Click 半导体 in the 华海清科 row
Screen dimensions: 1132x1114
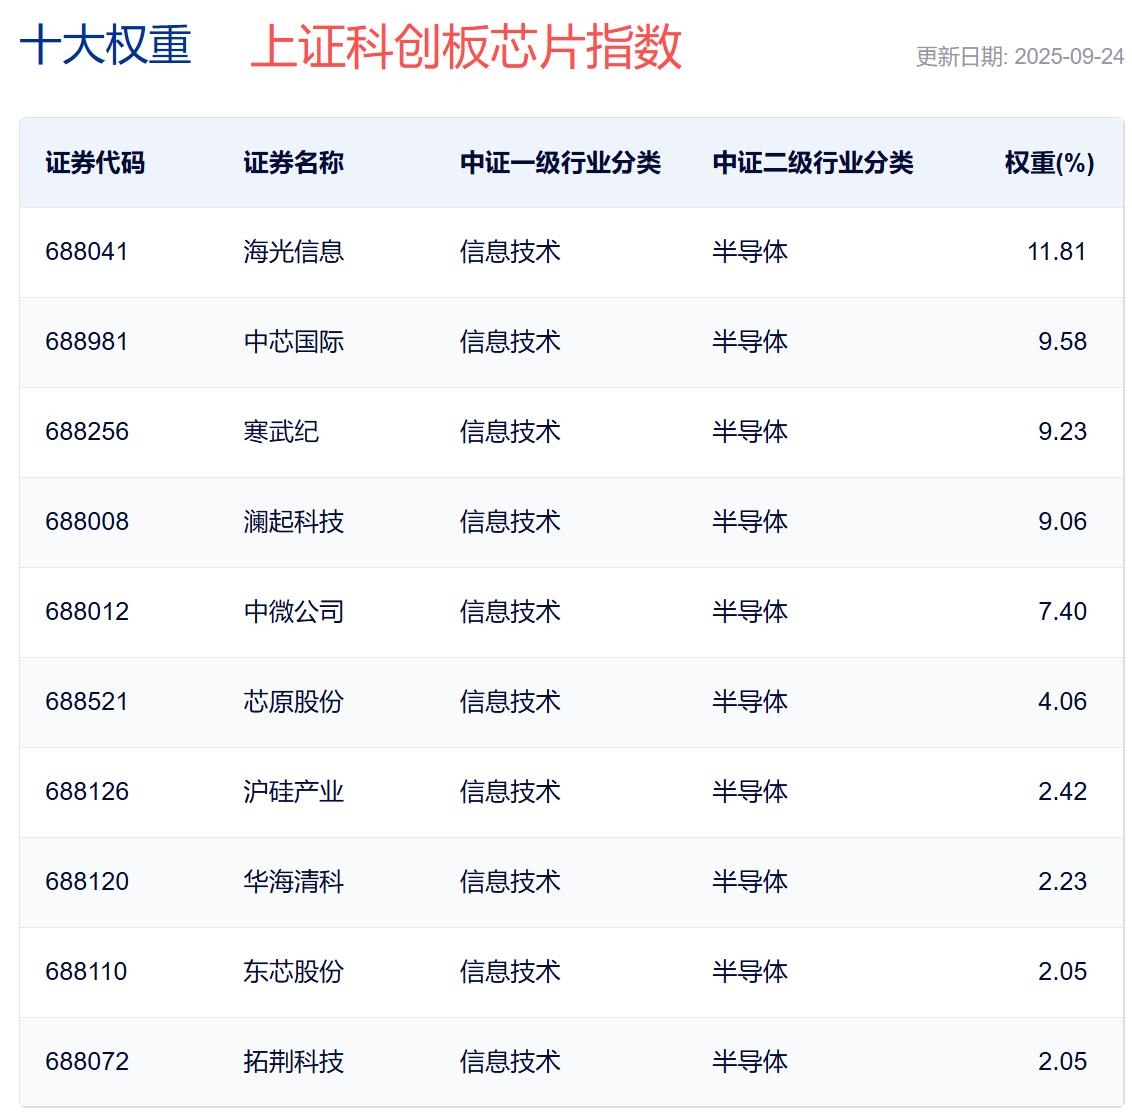tap(750, 882)
